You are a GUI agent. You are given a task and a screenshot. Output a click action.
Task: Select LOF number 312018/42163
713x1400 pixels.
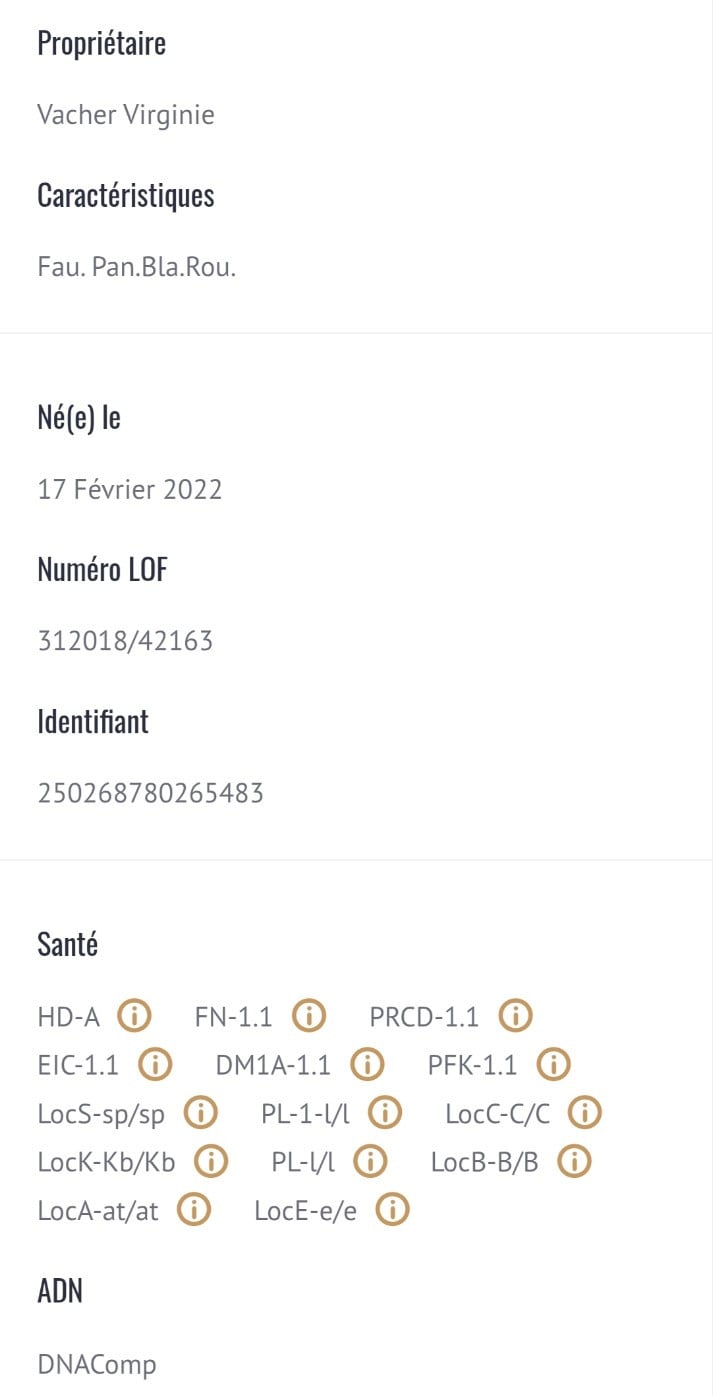click(125, 641)
